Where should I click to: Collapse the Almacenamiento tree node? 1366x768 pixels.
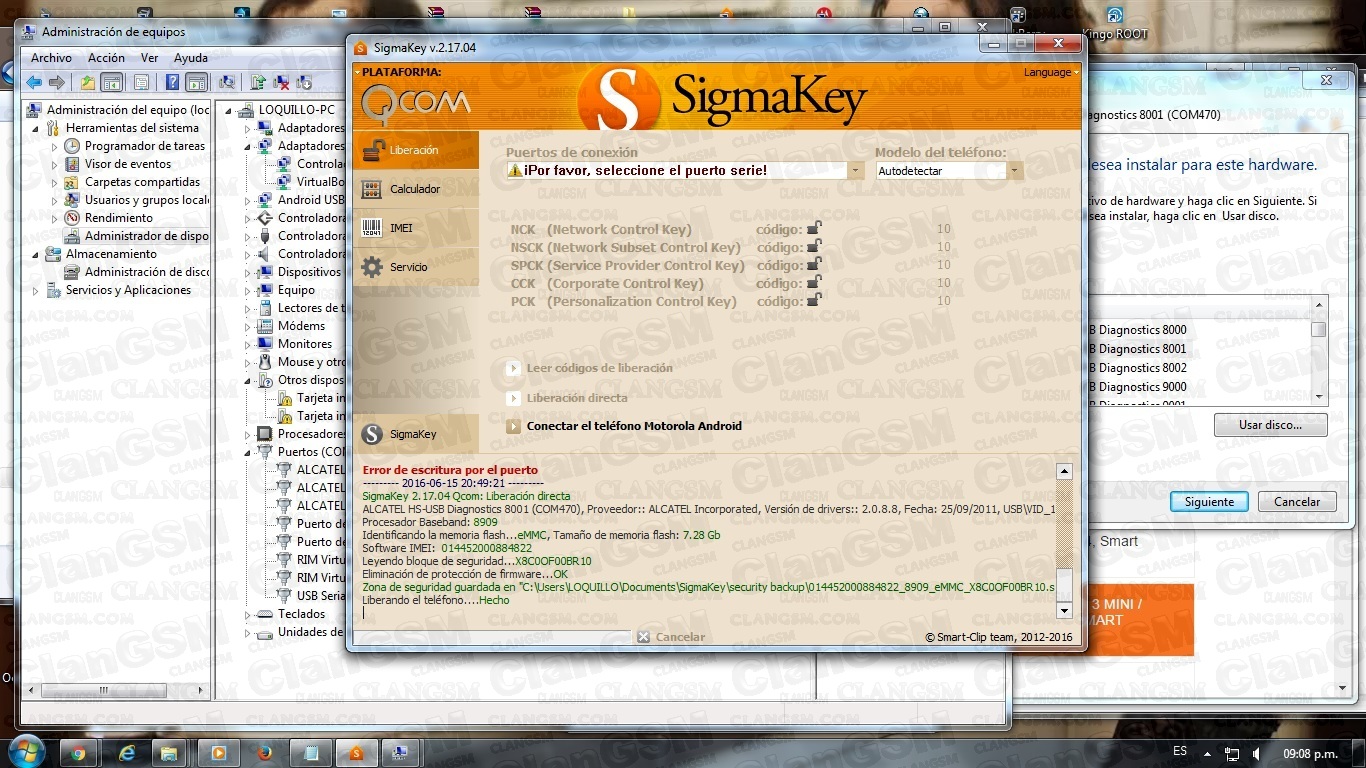tap(37, 254)
